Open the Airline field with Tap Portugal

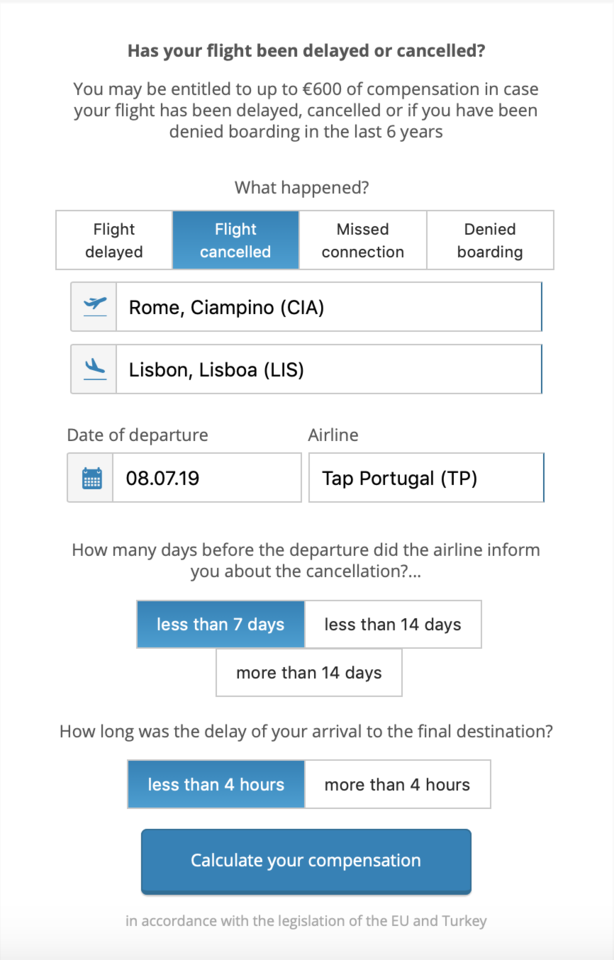pos(426,478)
